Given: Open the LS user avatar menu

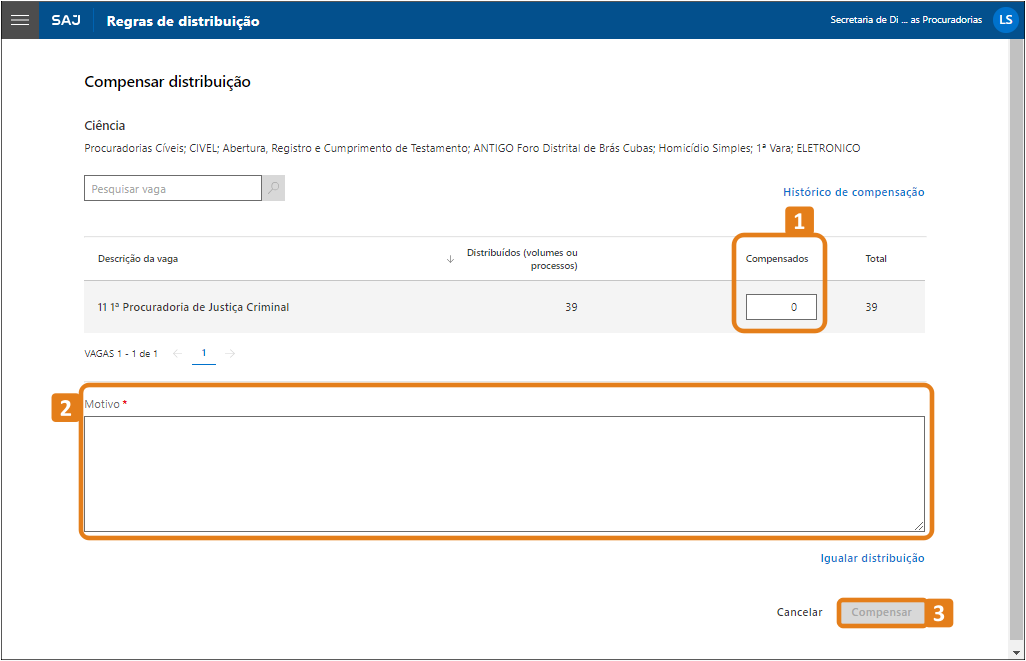Looking at the screenshot, I should point(1005,20).
